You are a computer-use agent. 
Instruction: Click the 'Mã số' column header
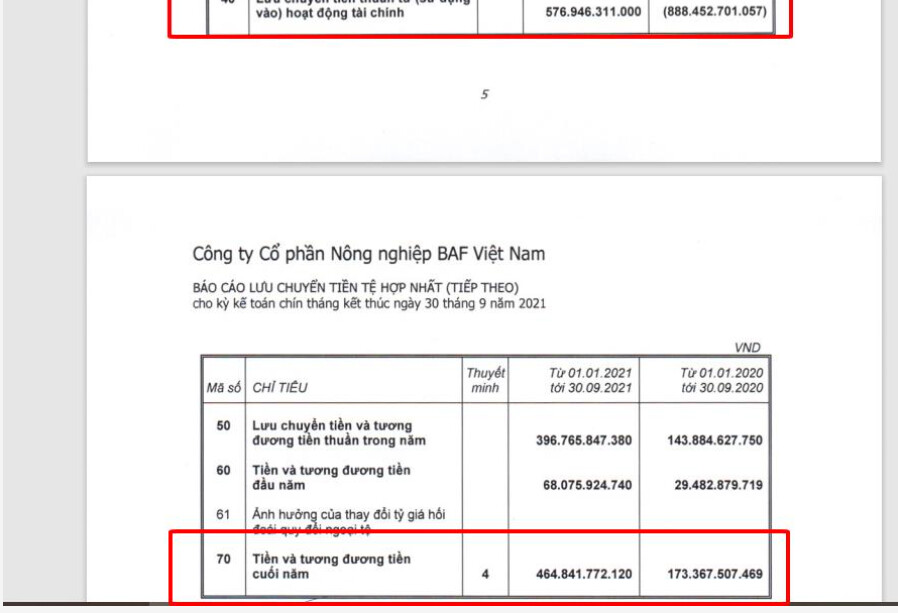tap(223, 388)
